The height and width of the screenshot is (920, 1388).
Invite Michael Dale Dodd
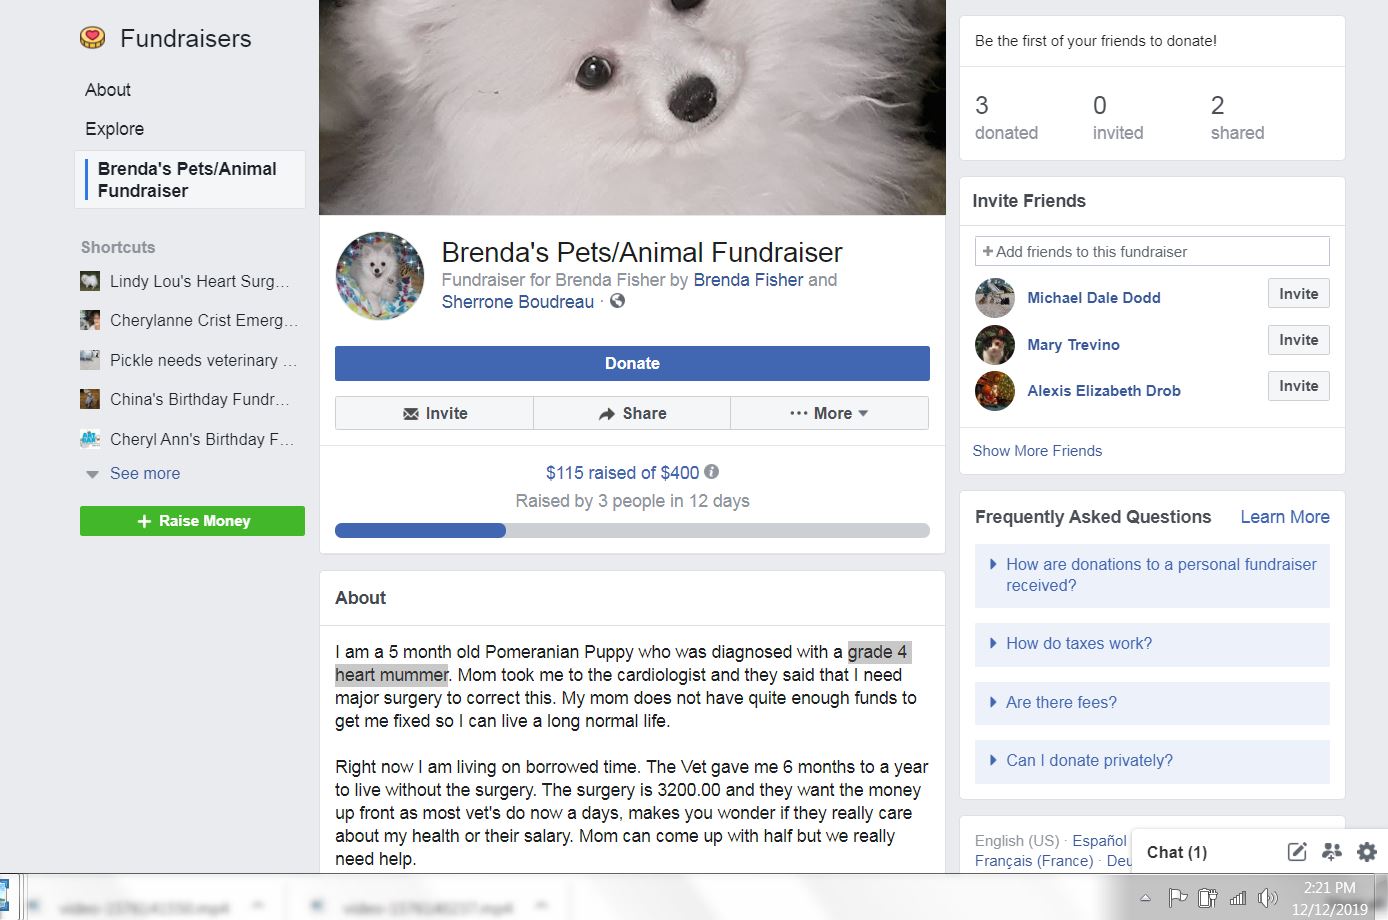pyautogui.click(x=1298, y=294)
